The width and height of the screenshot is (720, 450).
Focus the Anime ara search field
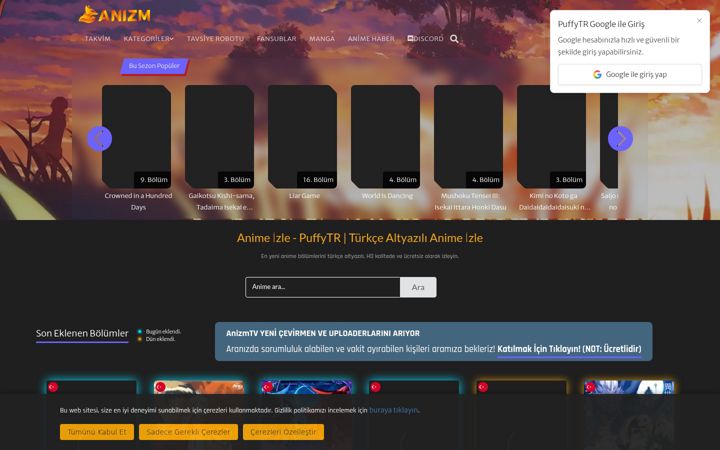(323, 287)
